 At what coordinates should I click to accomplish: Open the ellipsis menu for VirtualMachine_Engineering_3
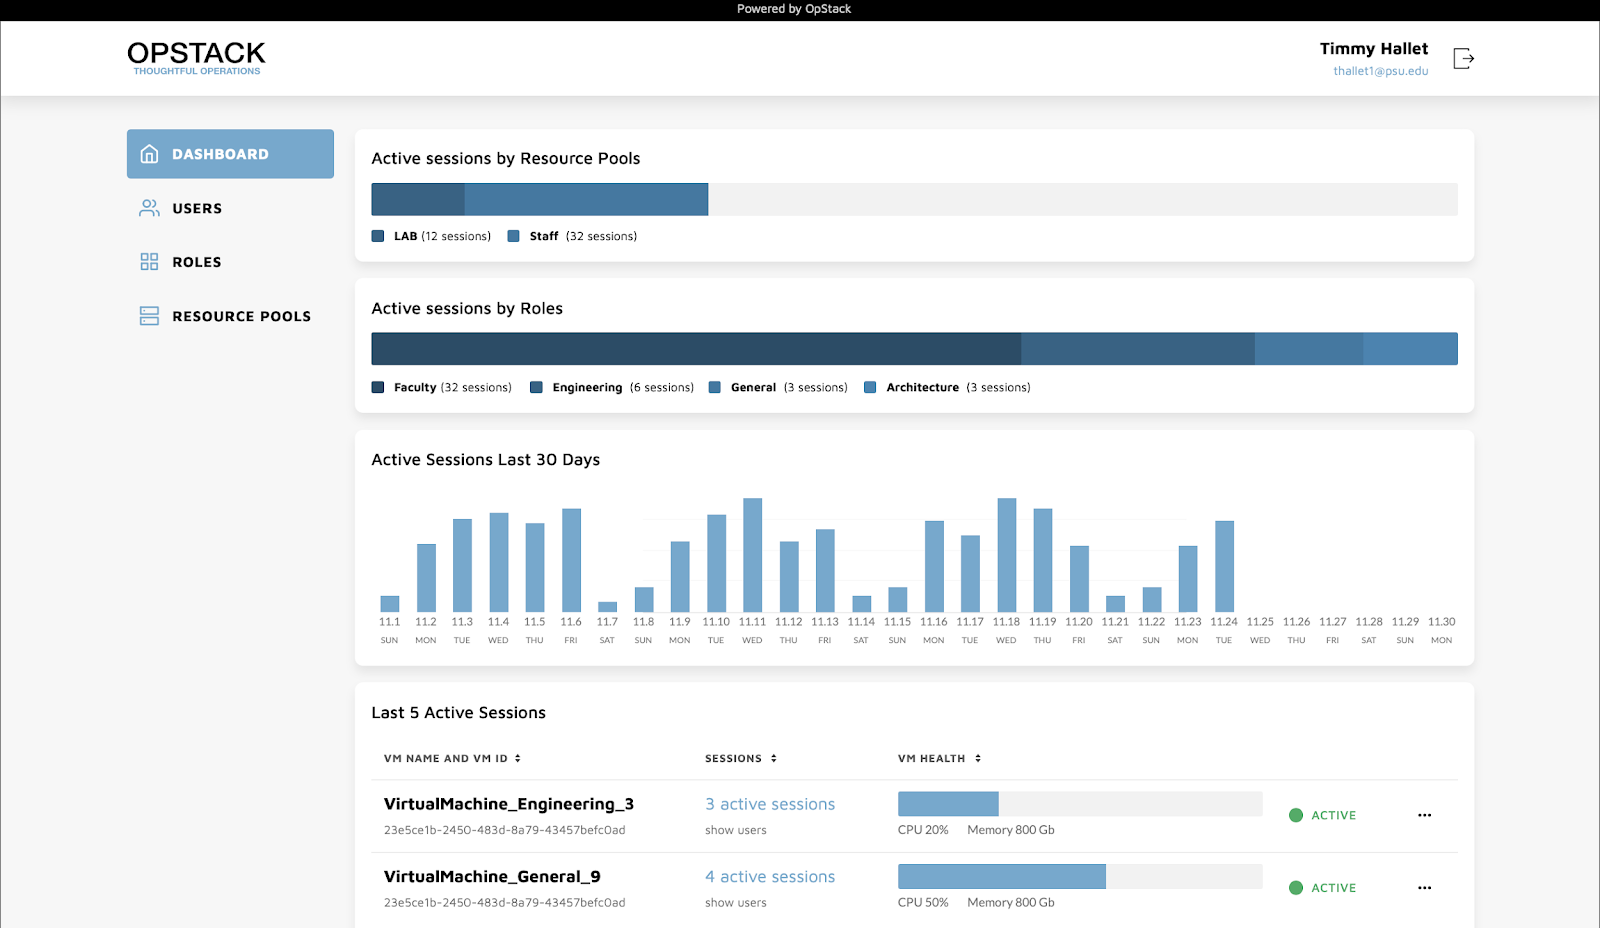click(1424, 815)
